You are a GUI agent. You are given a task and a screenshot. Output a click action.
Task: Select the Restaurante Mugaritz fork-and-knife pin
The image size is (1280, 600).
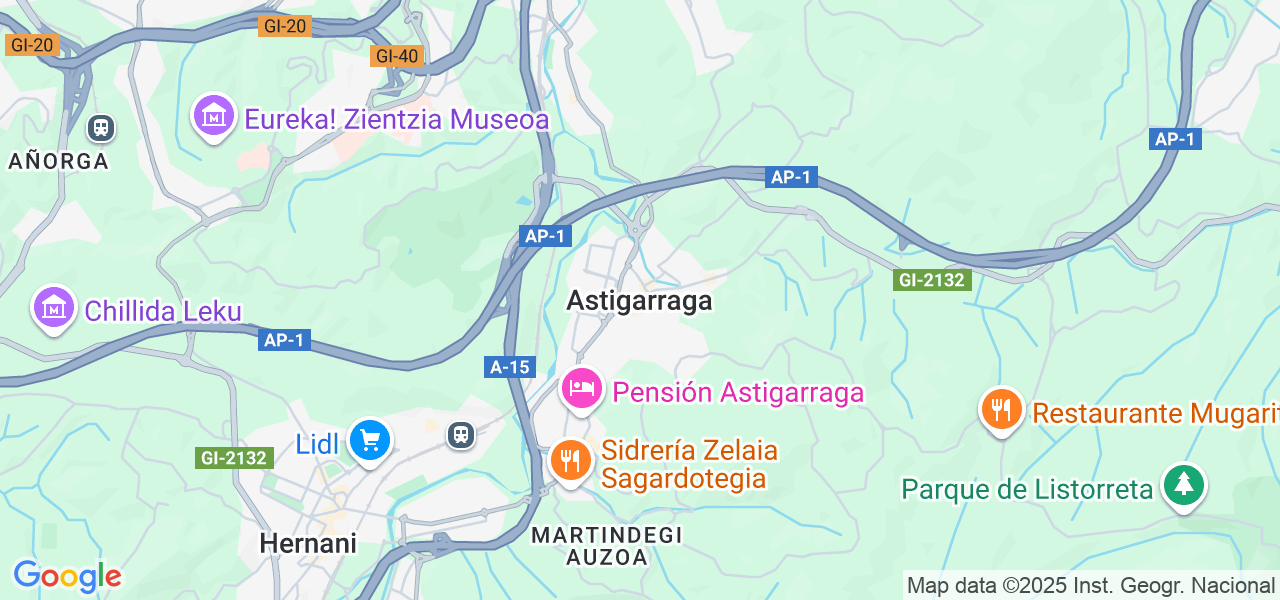point(1001,410)
